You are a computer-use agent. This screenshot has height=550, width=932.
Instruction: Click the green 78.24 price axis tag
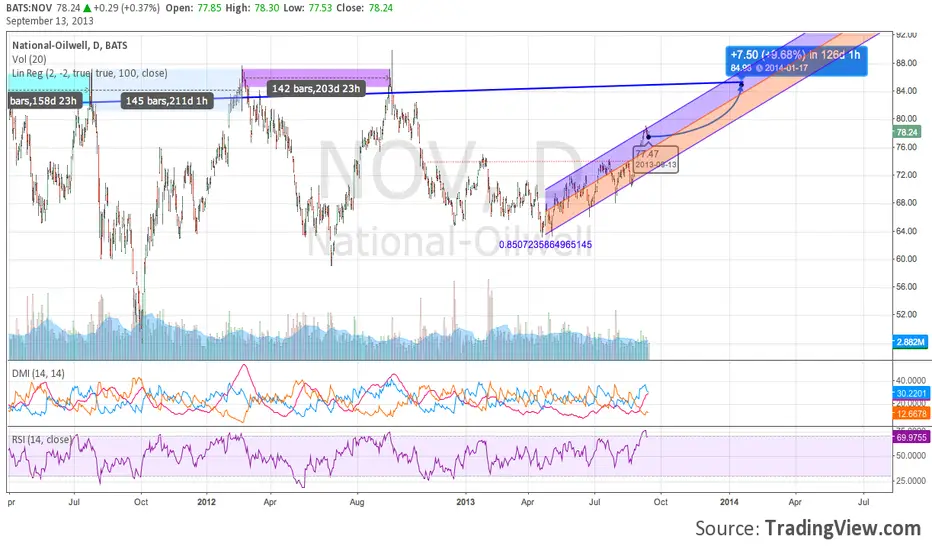[907, 132]
